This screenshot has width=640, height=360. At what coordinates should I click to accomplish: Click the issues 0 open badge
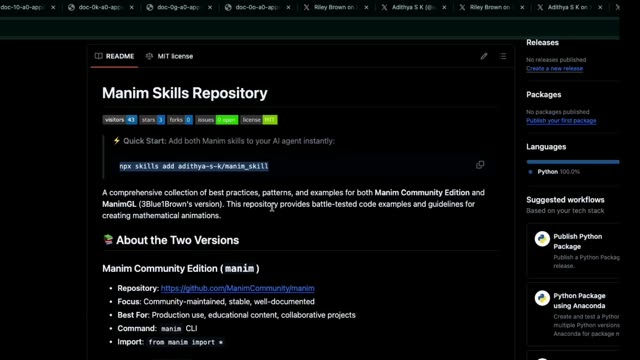coord(216,120)
